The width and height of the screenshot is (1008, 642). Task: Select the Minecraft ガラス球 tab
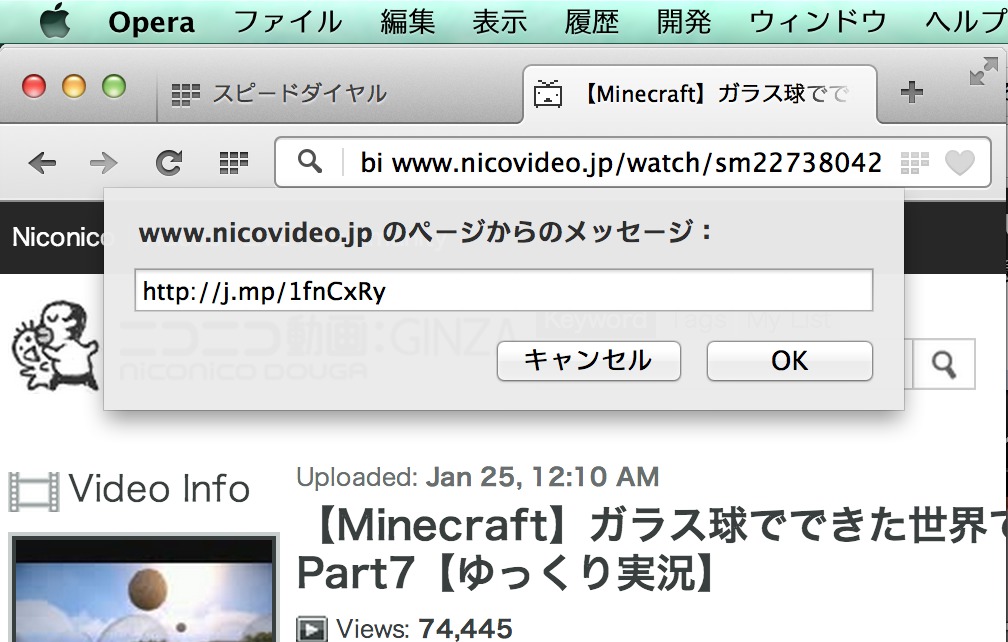point(700,94)
